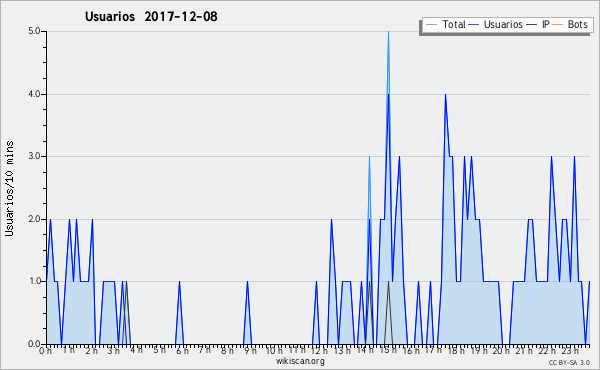Screen dimensions: 600x370
Task: Click the Total legend entry
Action: pyautogui.click(x=446, y=24)
